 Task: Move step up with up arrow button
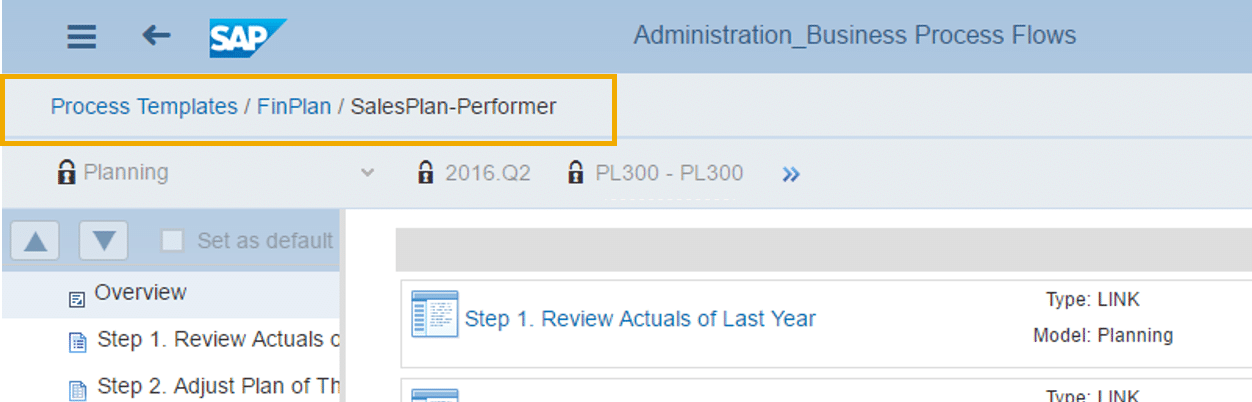35,241
